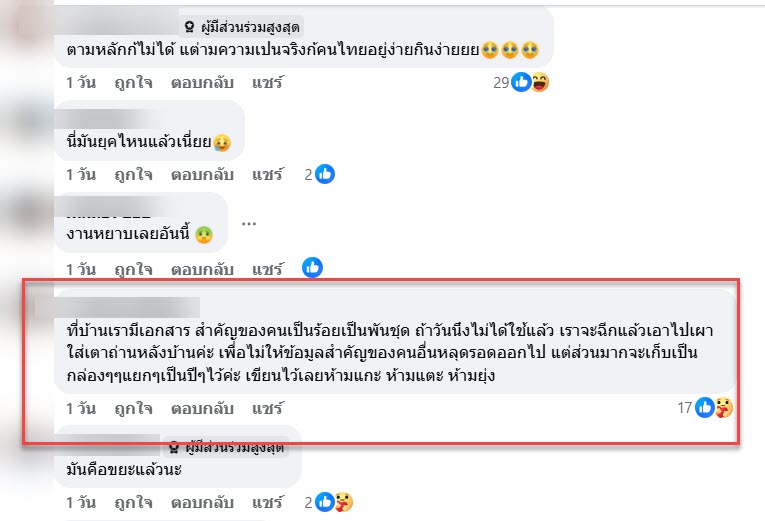Click ตอบกลับ under งานหยาบเลยอันนี้ comment
This screenshot has width=765, height=521.
pos(202,269)
